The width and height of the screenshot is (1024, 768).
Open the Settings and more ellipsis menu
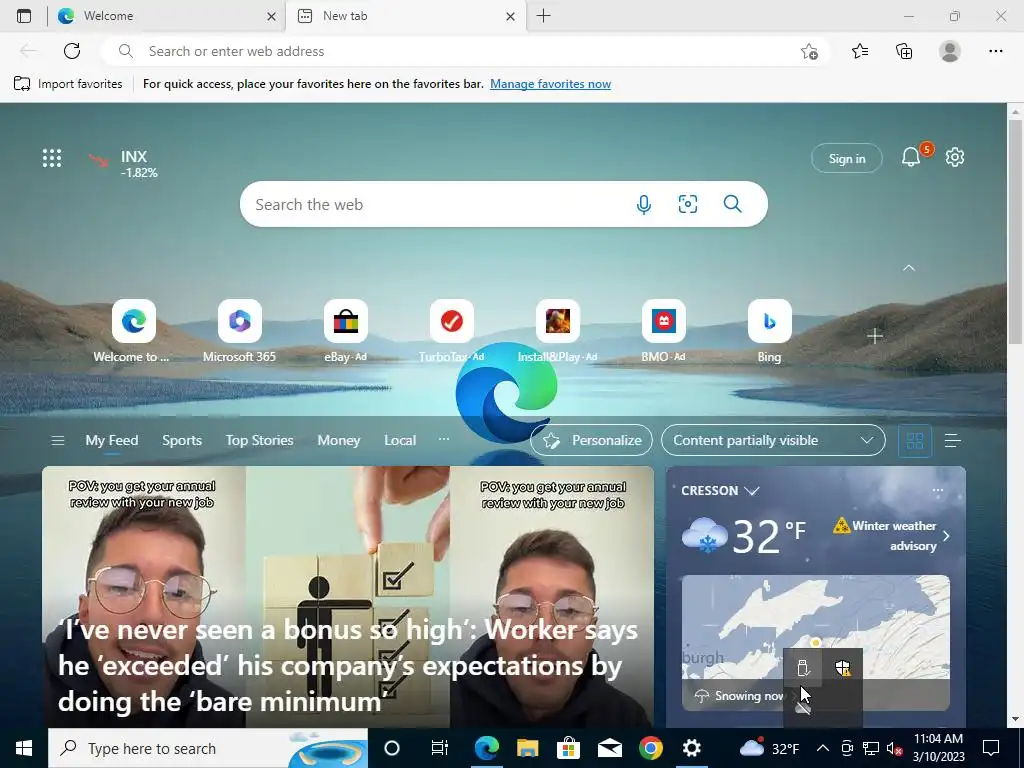995,51
